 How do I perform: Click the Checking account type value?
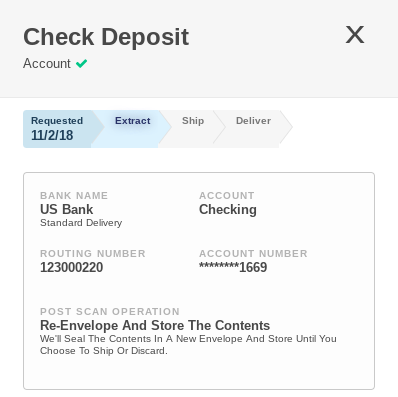coord(228,210)
